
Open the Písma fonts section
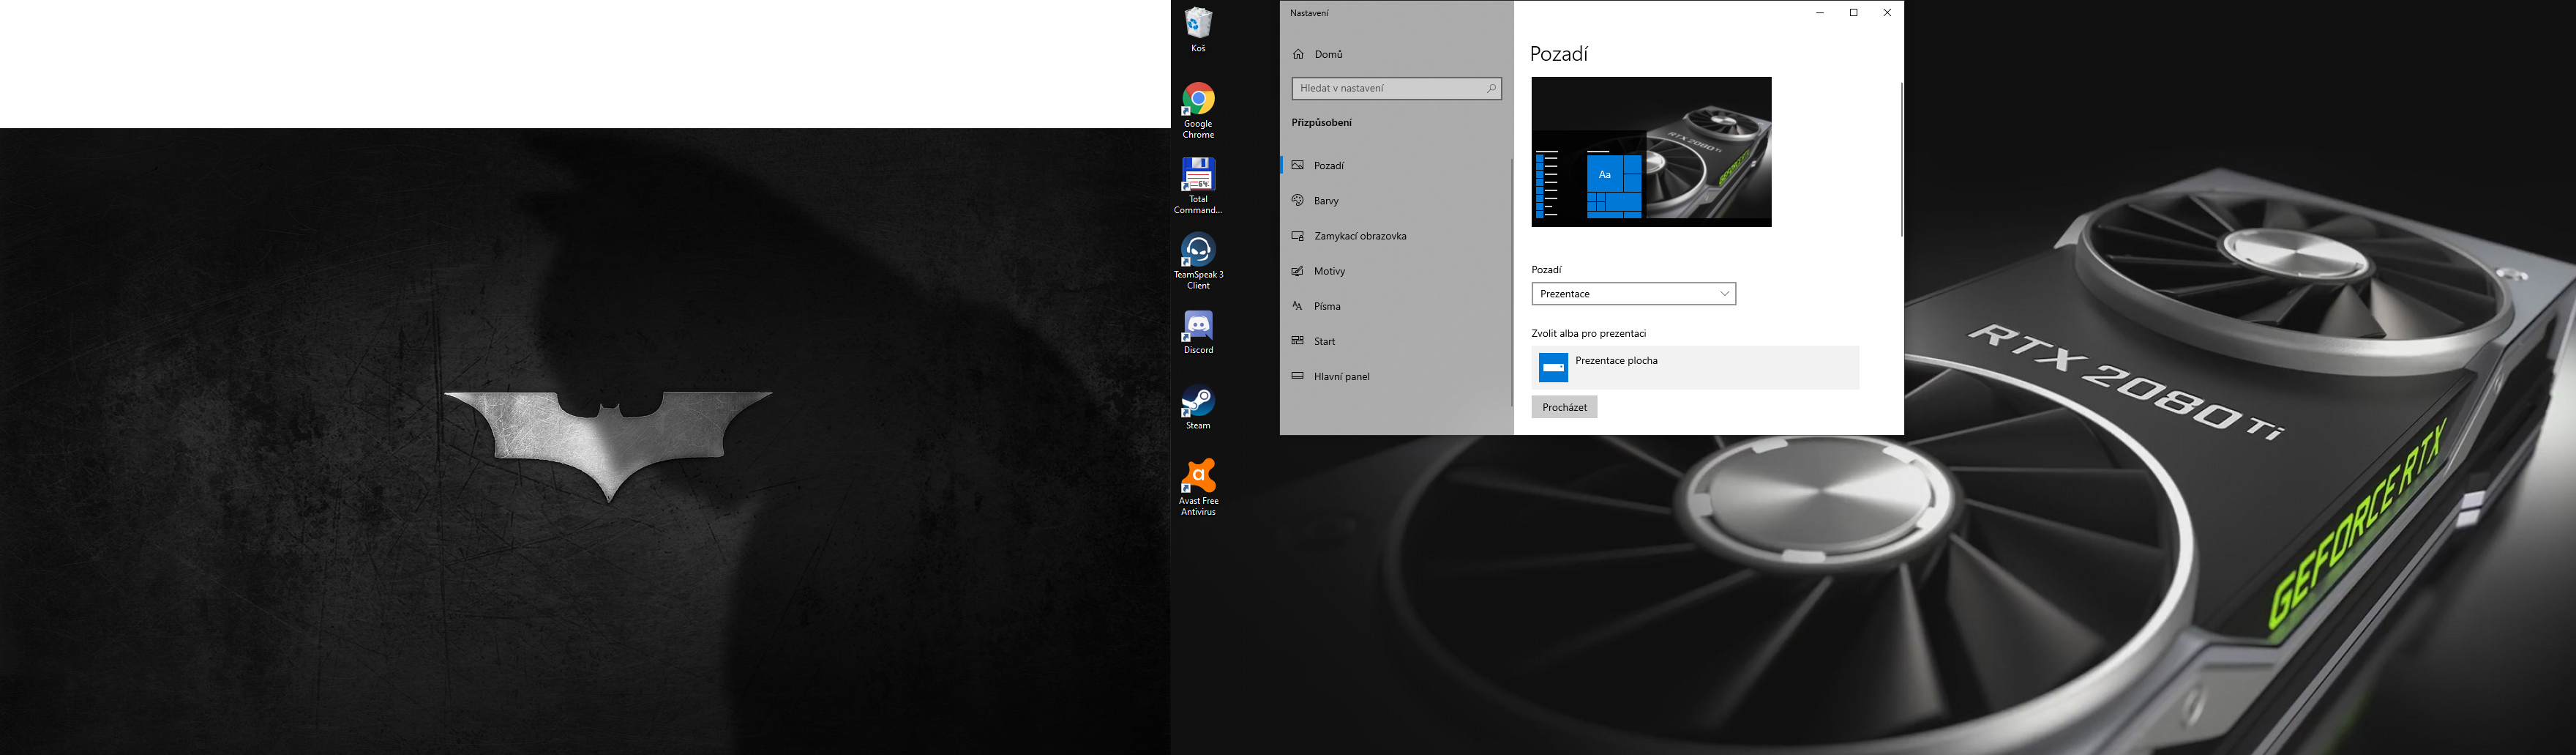[1327, 306]
